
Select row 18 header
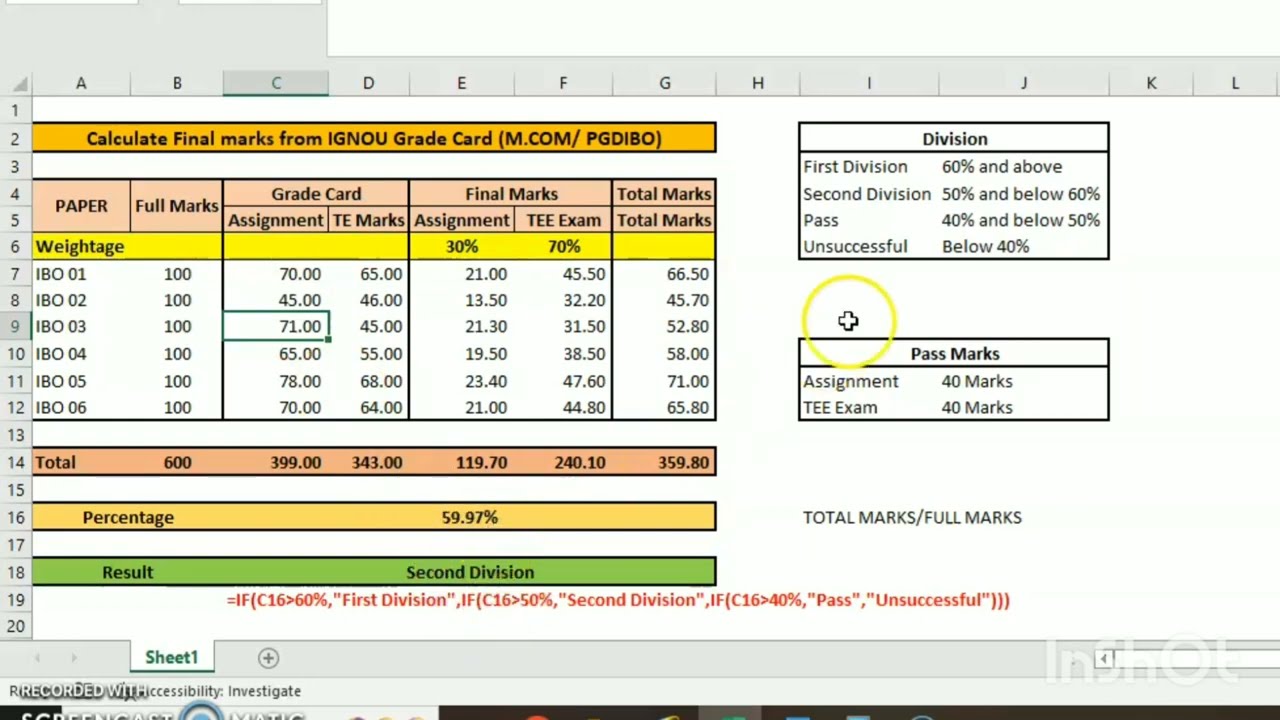[15, 573]
